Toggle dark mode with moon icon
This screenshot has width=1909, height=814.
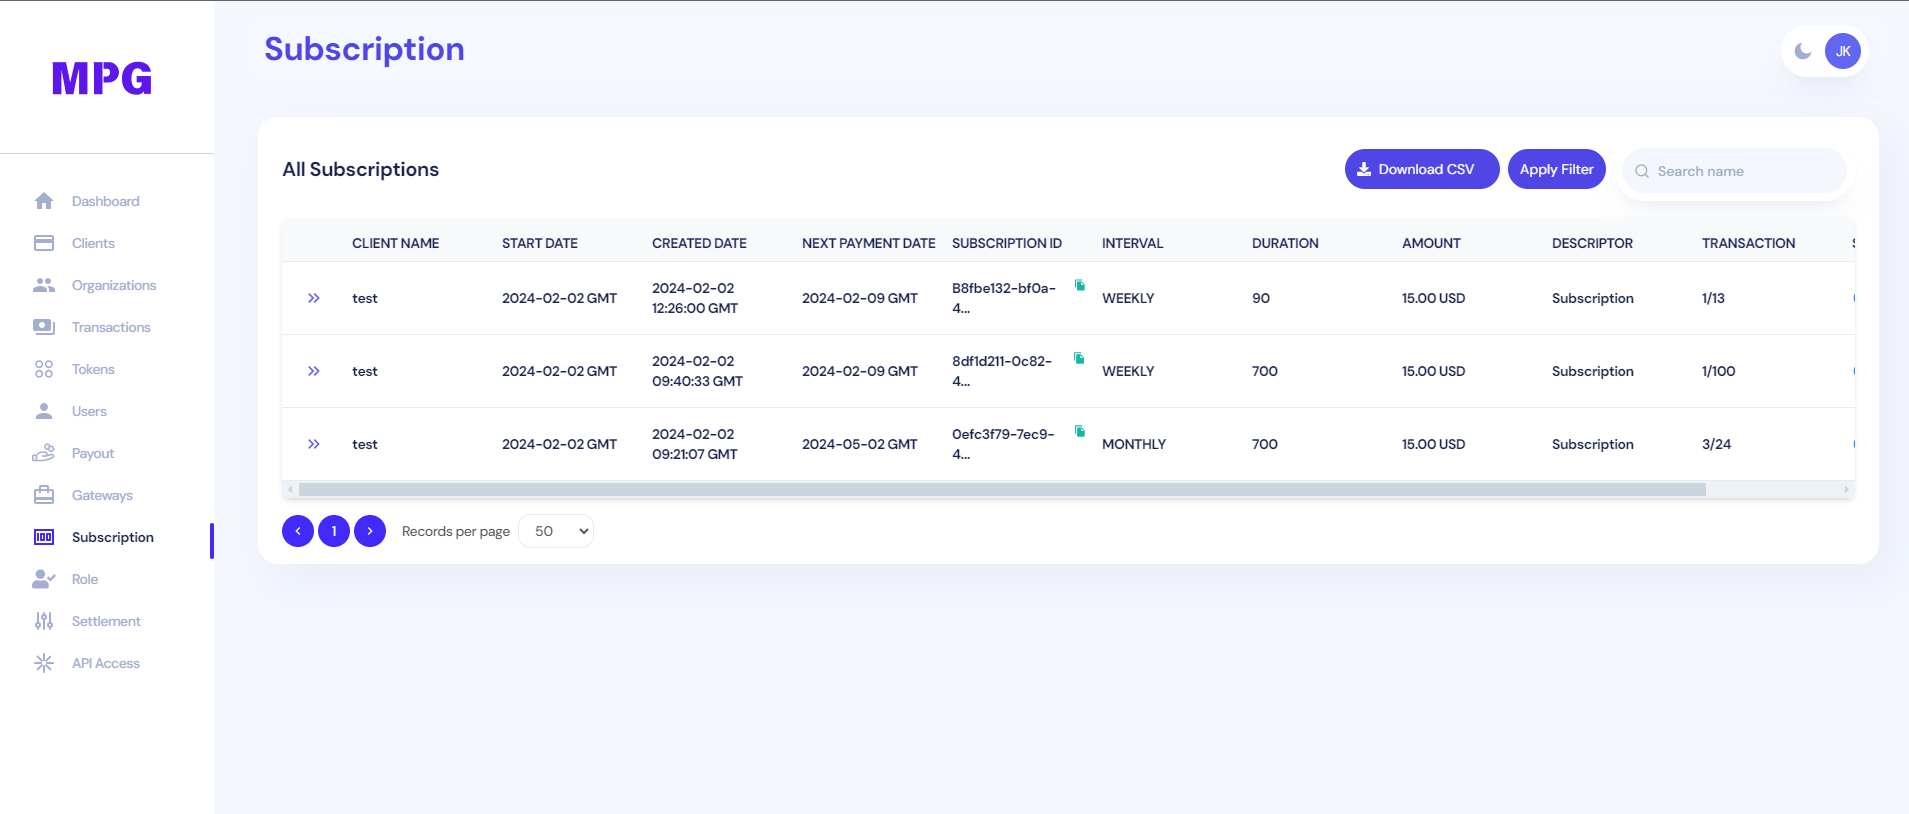[x=1803, y=51]
